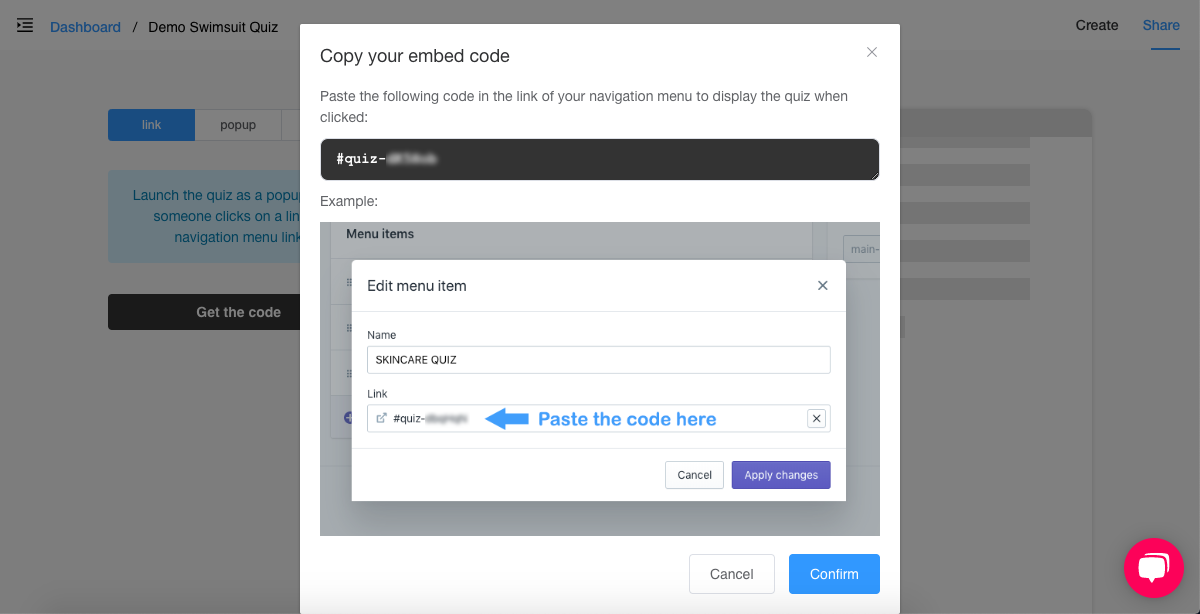Image resolution: width=1200 pixels, height=614 pixels.
Task: Click the blue arrow pointing at link
Action: click(507, 419)
